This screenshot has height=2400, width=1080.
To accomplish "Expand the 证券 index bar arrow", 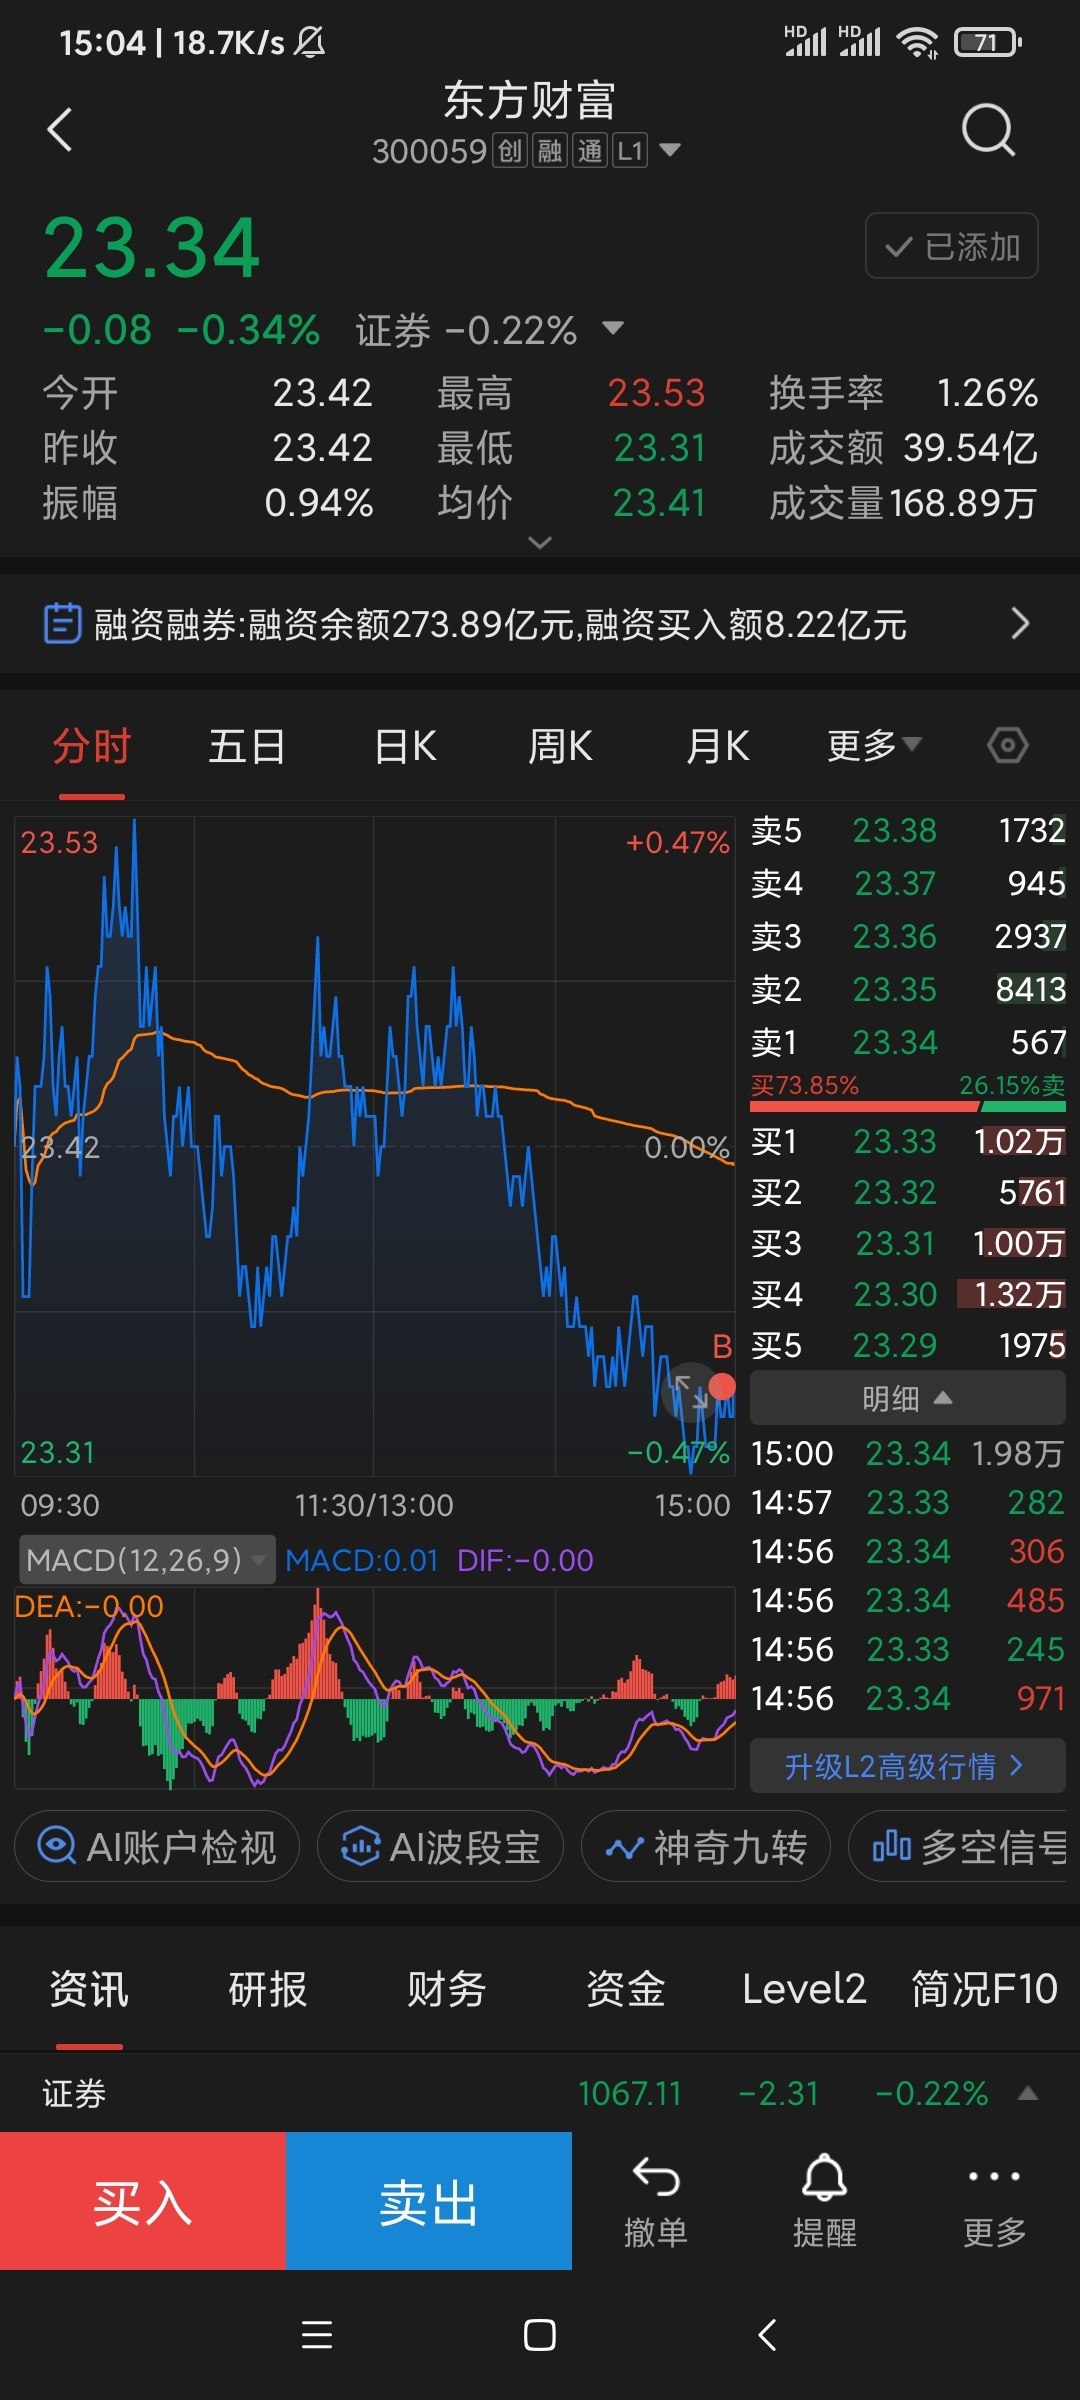I will click(x=1027, y=2093).
